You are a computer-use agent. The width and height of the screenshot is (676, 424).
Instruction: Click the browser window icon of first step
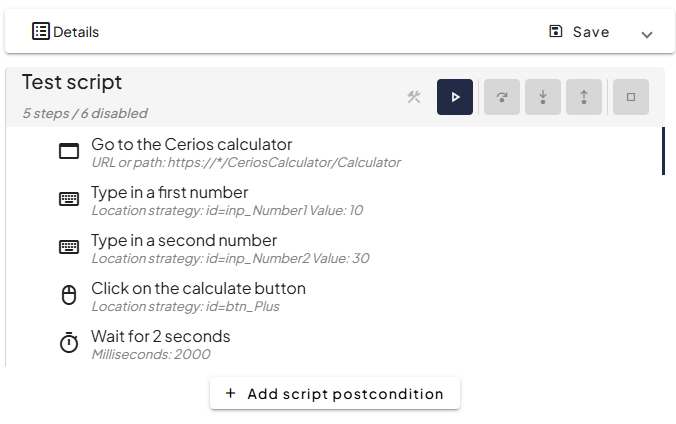pos(69,152)
